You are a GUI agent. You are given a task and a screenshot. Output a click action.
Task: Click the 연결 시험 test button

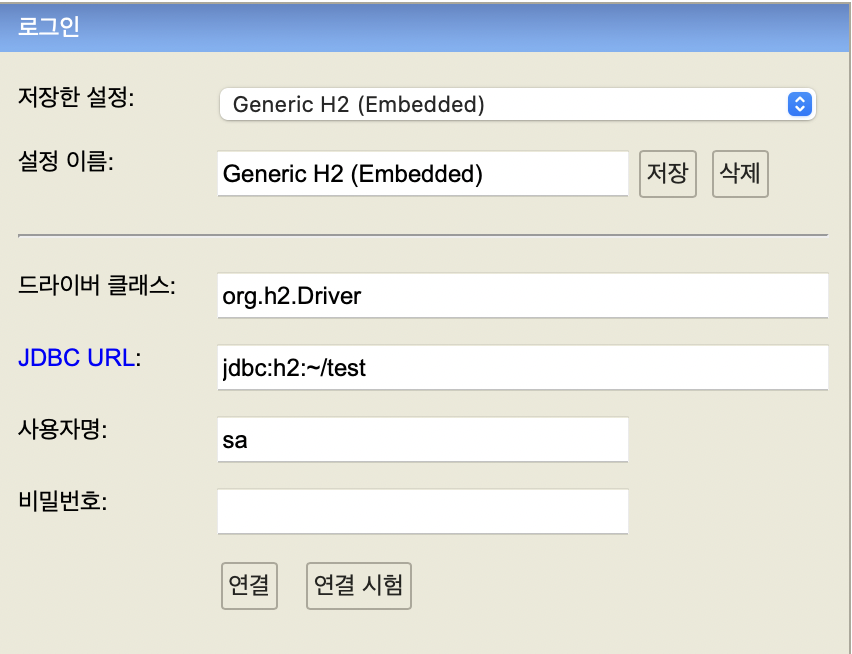359,586
